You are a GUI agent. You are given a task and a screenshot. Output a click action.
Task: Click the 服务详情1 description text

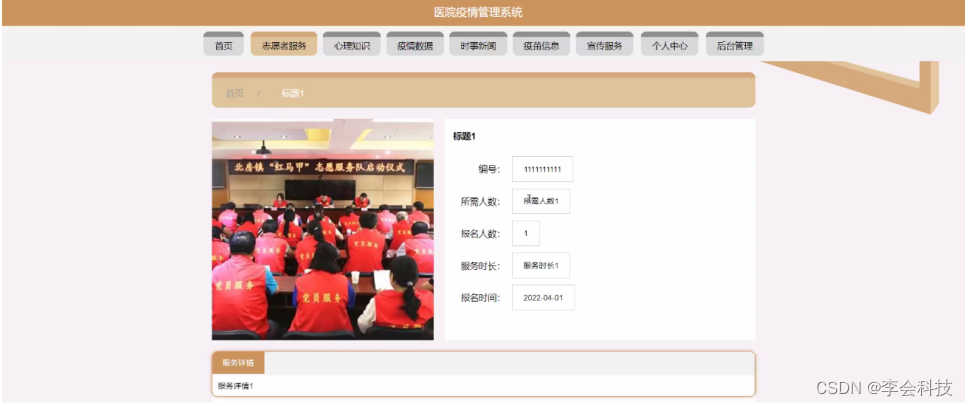pyautogui.click(x=236, y=386)
